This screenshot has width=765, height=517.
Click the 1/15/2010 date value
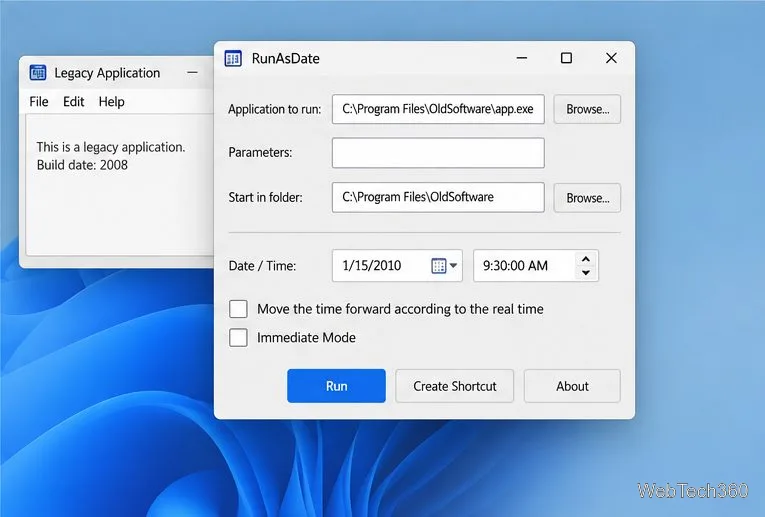[x=372, y=266]
